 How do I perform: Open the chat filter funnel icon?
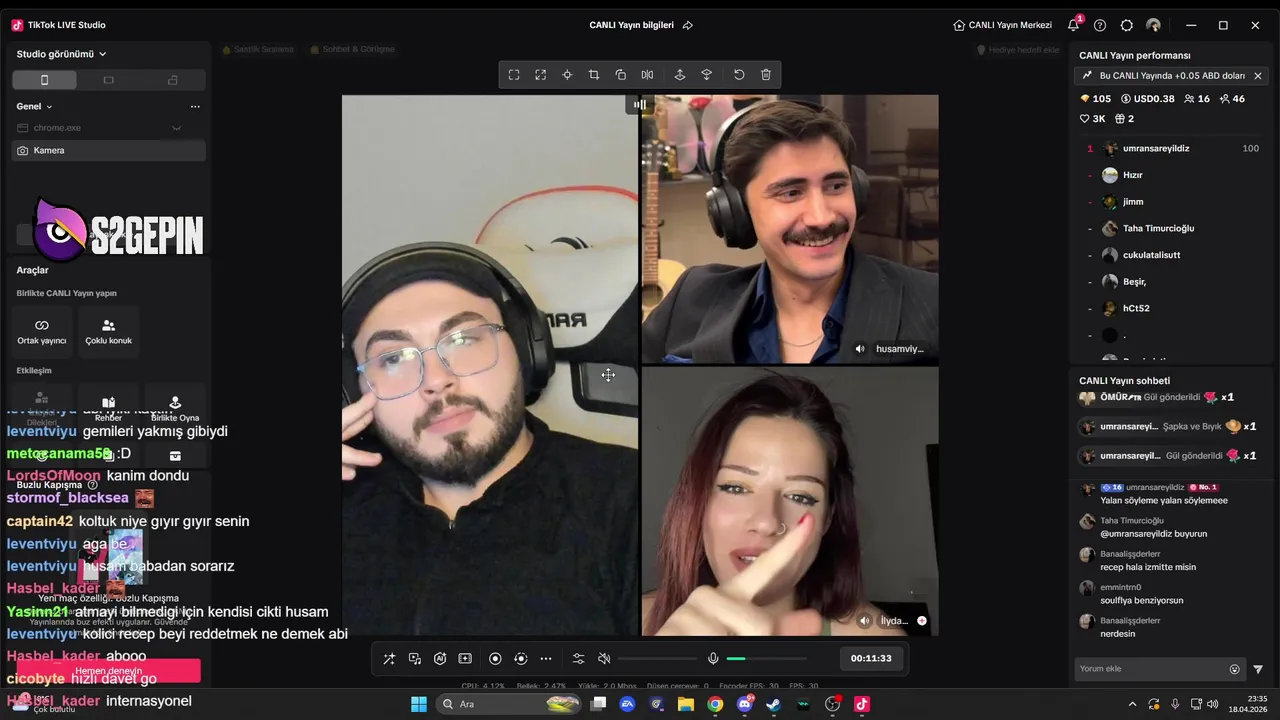1258,669
